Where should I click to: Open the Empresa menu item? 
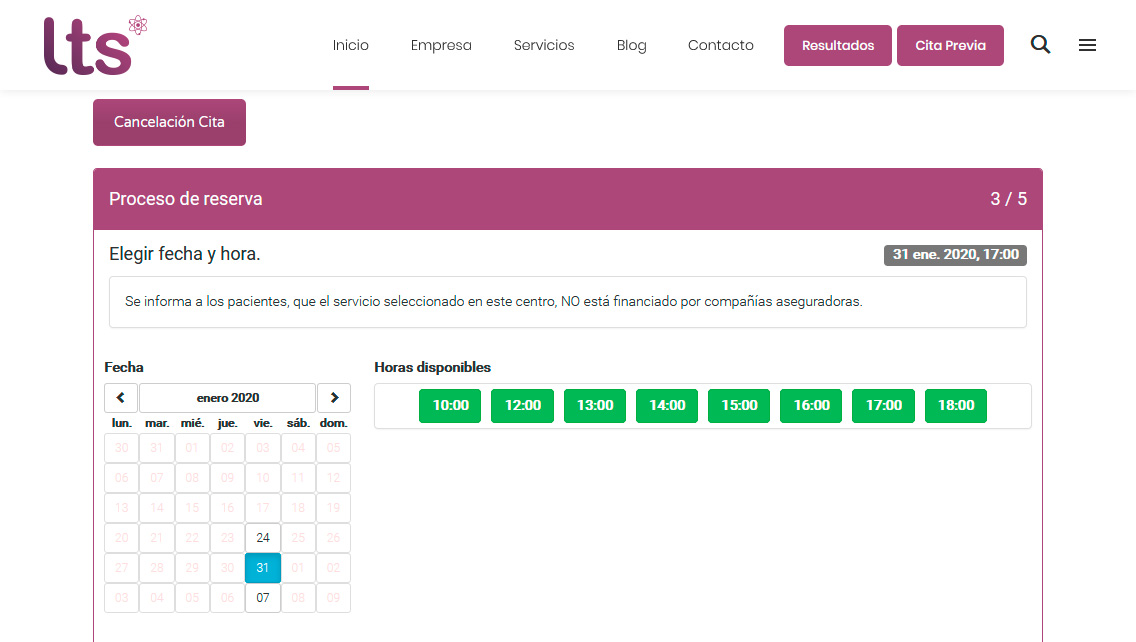pyautogui.click(x=441, y=45)
